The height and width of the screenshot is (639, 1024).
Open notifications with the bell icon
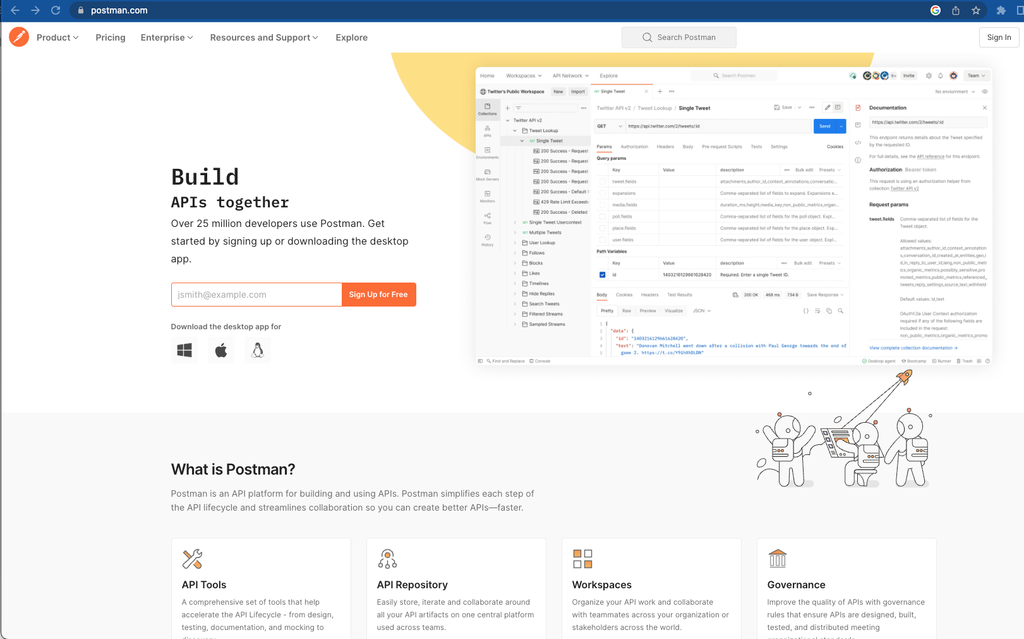[x=940, y=76]
